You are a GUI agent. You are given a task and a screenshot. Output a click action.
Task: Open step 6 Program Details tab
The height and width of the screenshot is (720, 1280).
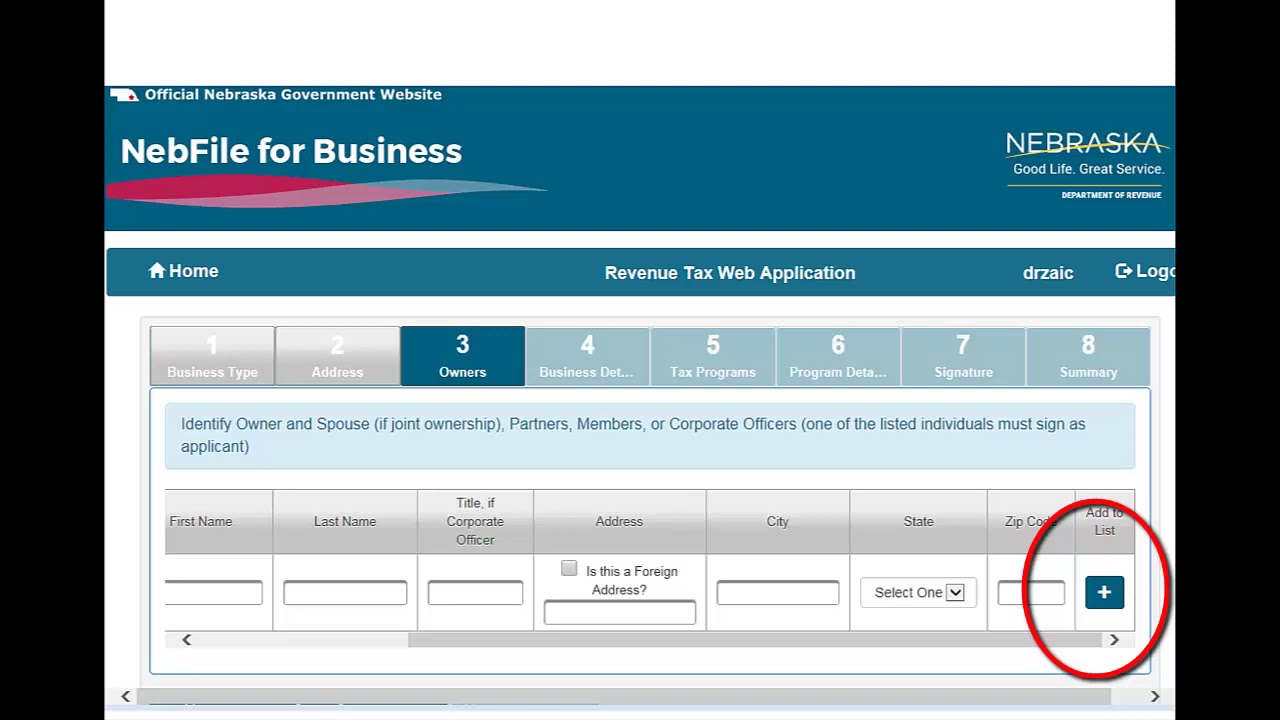coord(837,356)
